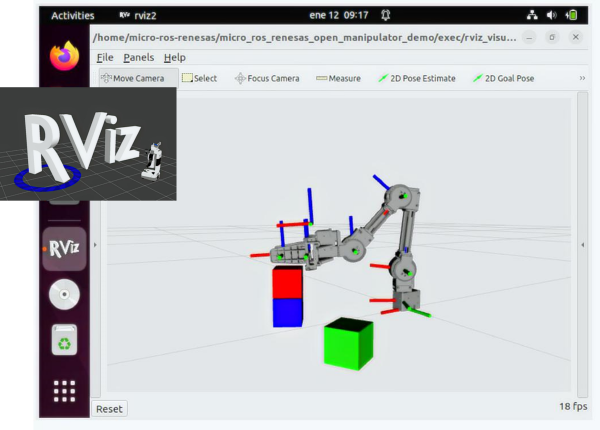Click the Reset button
This screenshot has height=430, width=600.
pyautogui.click(x=109, y=409)
